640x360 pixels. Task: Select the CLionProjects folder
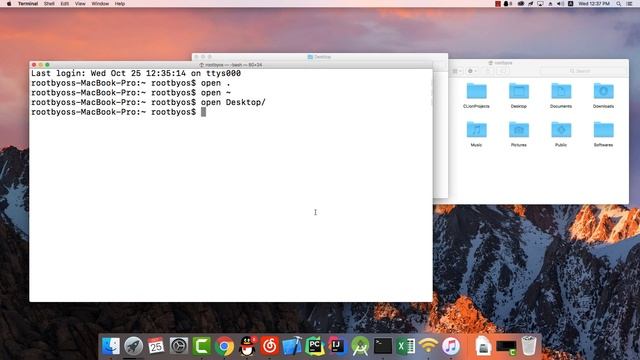point(476,96)
